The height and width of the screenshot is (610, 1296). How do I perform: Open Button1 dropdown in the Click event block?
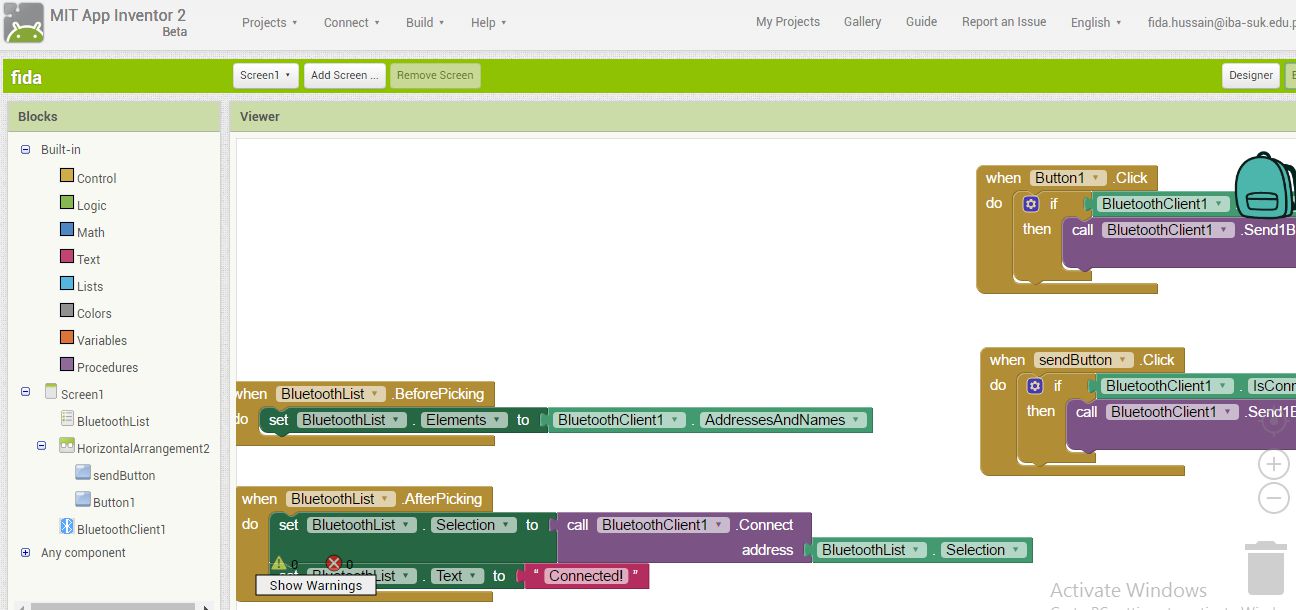click(x=1068, y=178)
